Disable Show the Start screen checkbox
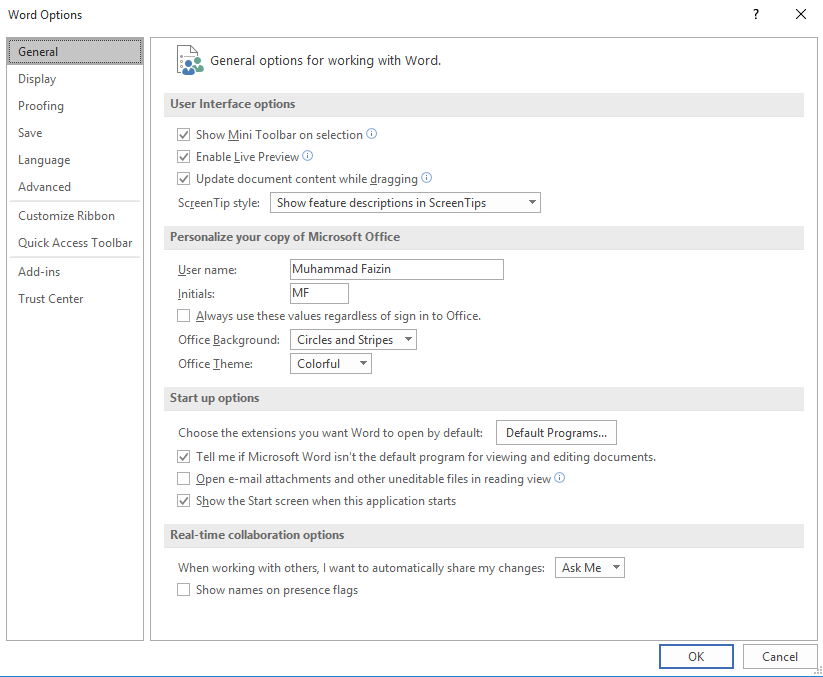Image resolution: width=823 pixels, height=677 pixels. (x=184, y=501)
